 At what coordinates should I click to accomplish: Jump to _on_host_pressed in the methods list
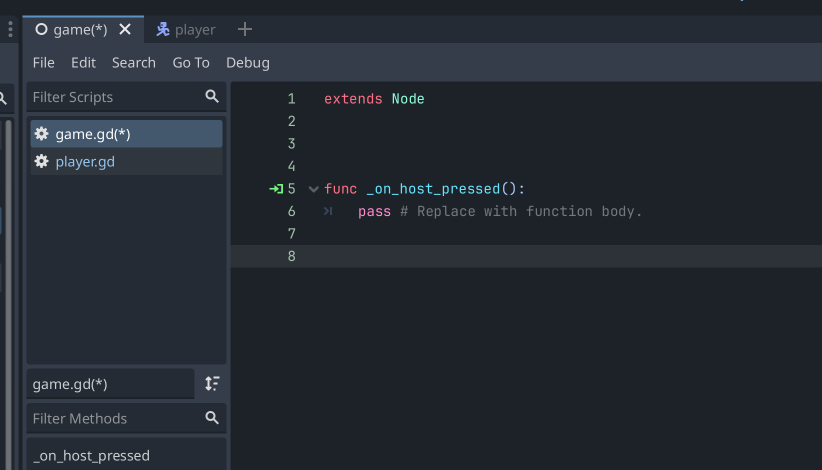coord(92,456)
